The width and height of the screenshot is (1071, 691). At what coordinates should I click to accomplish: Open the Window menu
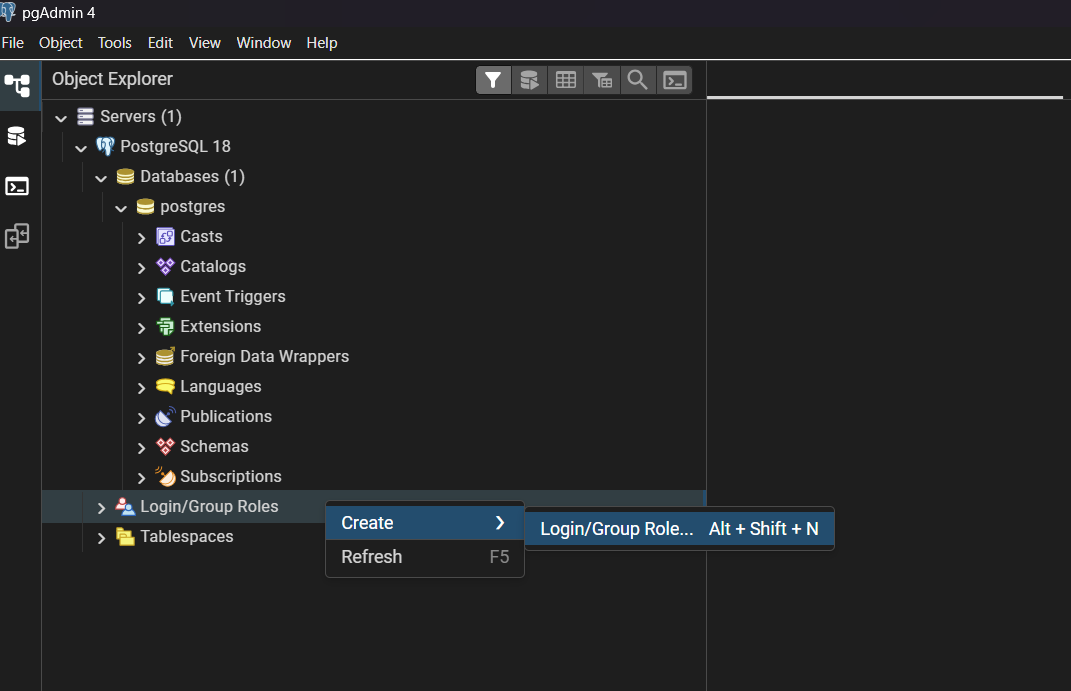click(x=264, y=43)
